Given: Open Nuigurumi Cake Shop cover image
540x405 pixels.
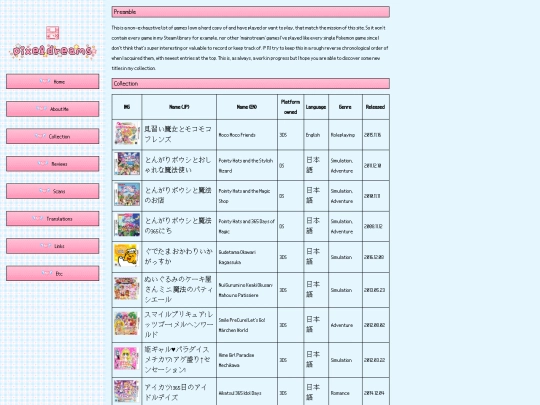Looking at the screenshot, I should pos(127,289).
